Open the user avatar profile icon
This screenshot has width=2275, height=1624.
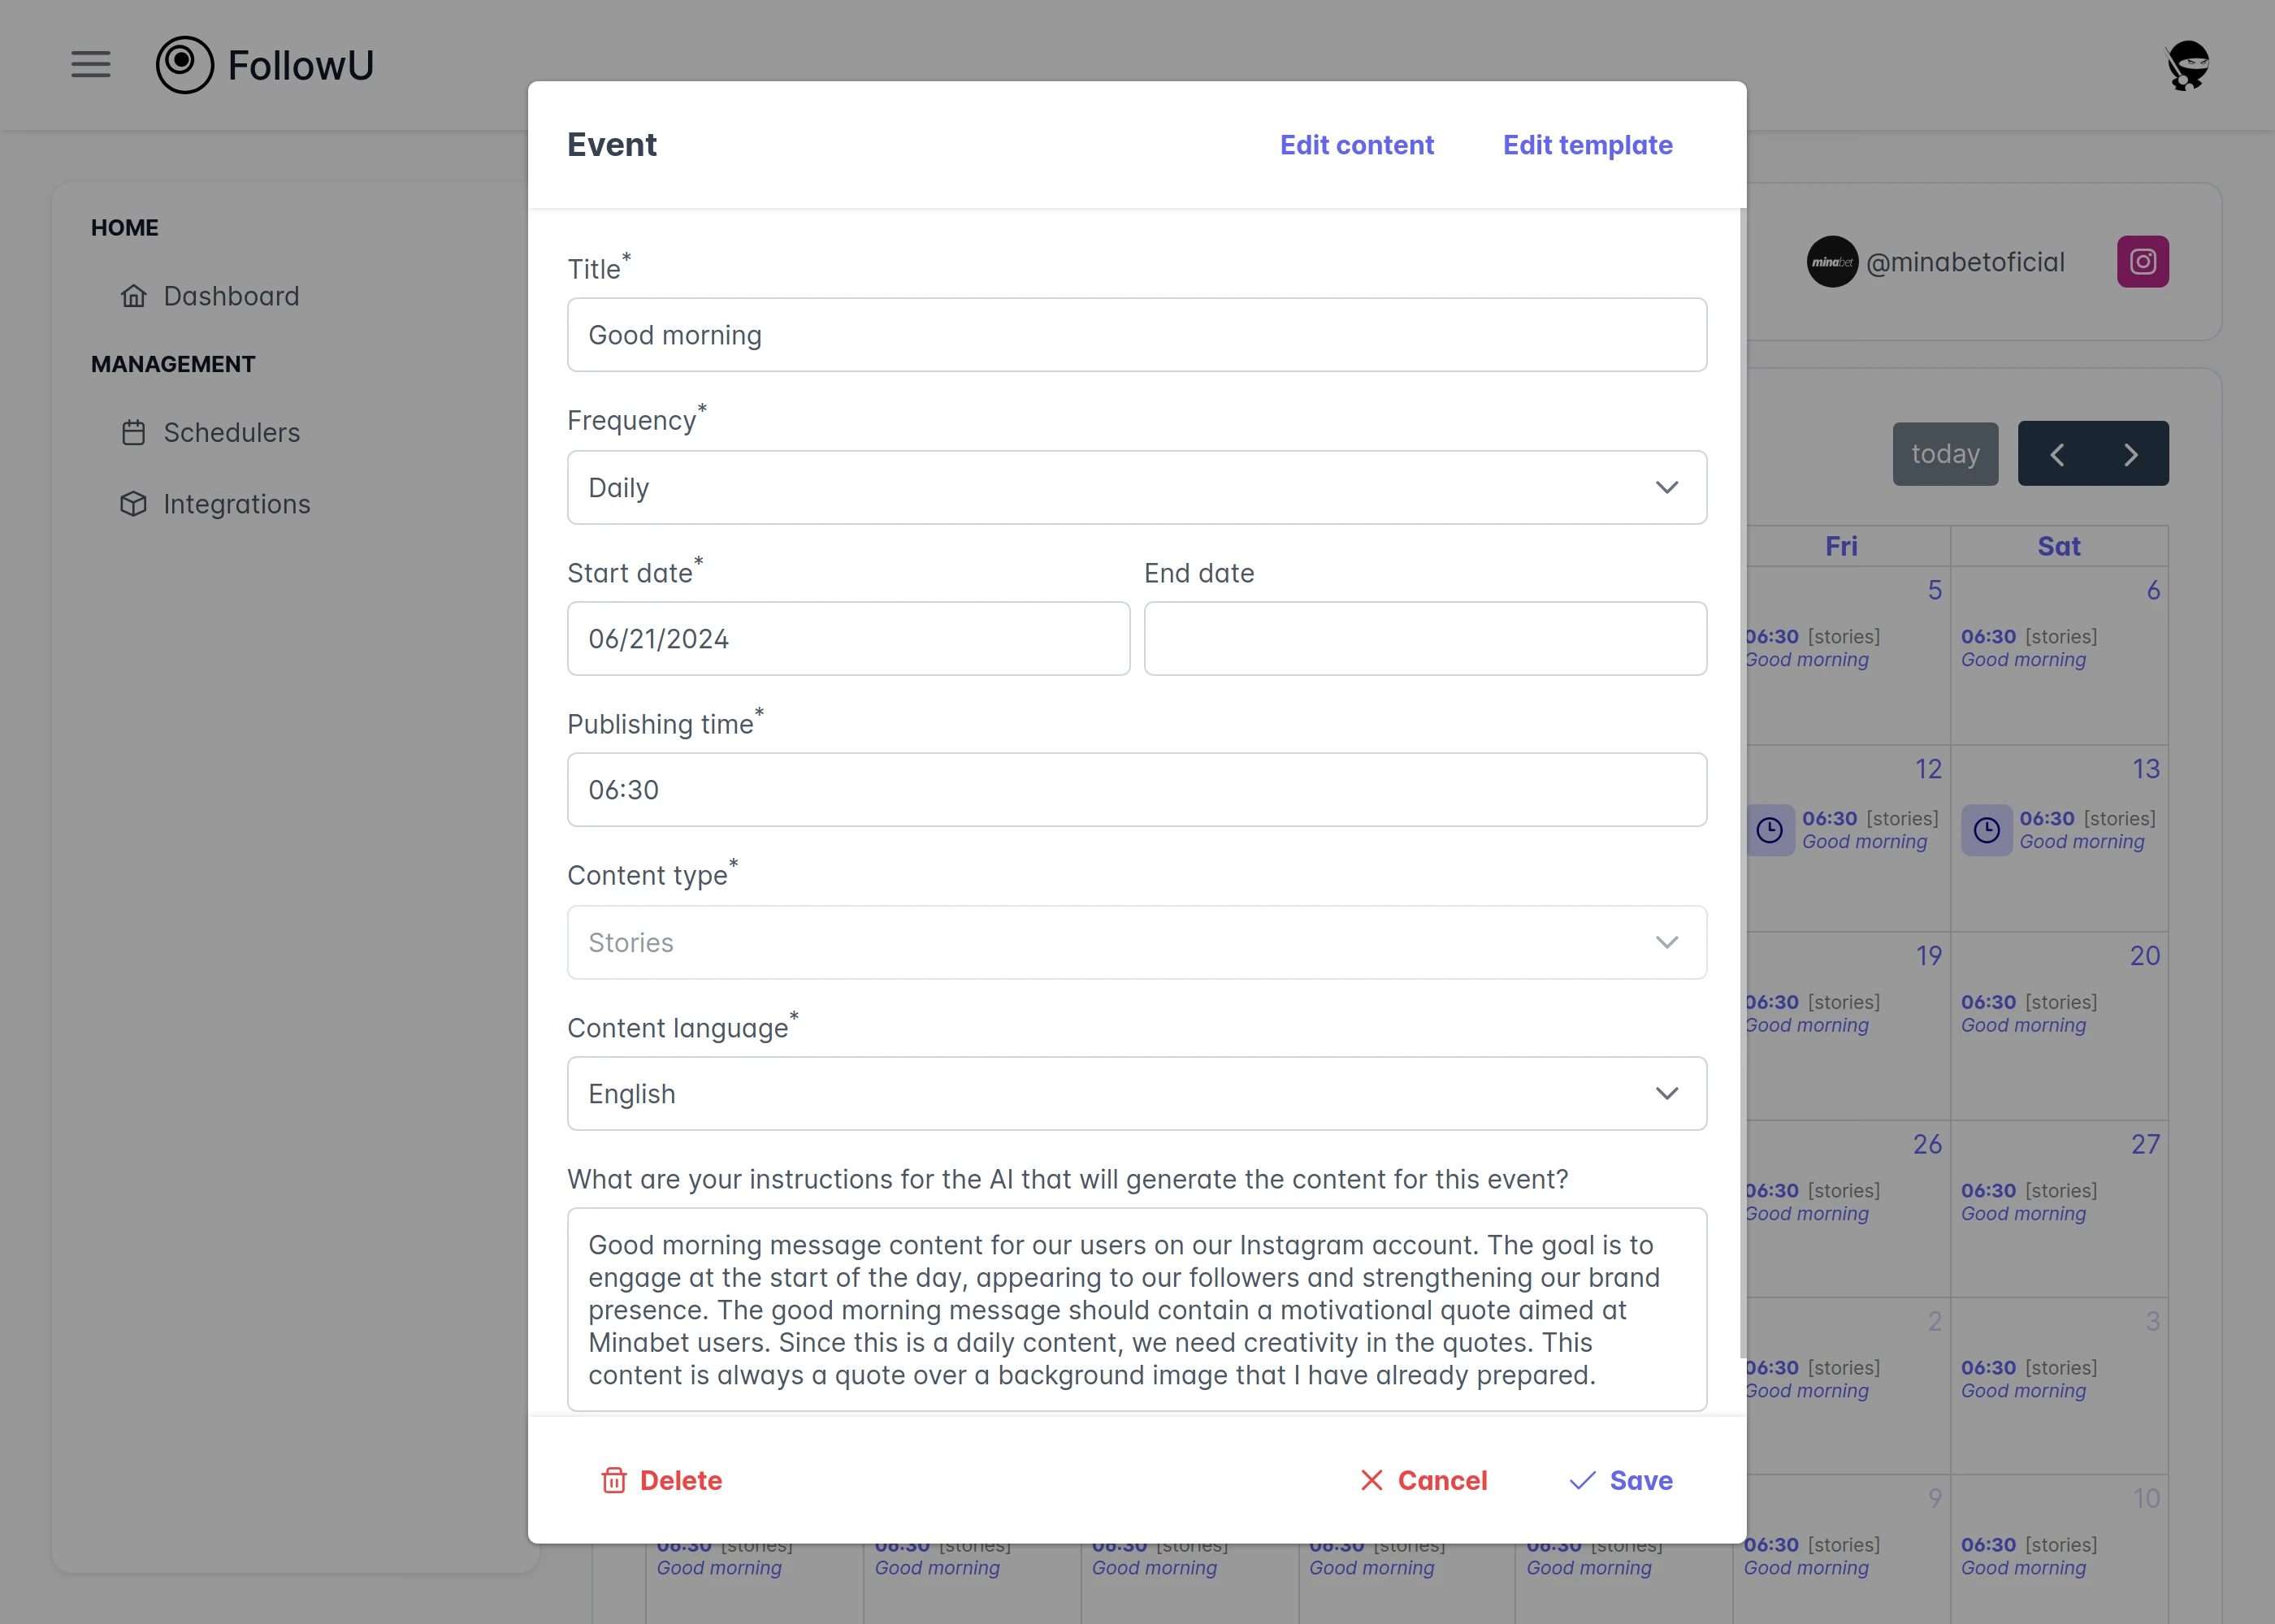(2187, 66)
